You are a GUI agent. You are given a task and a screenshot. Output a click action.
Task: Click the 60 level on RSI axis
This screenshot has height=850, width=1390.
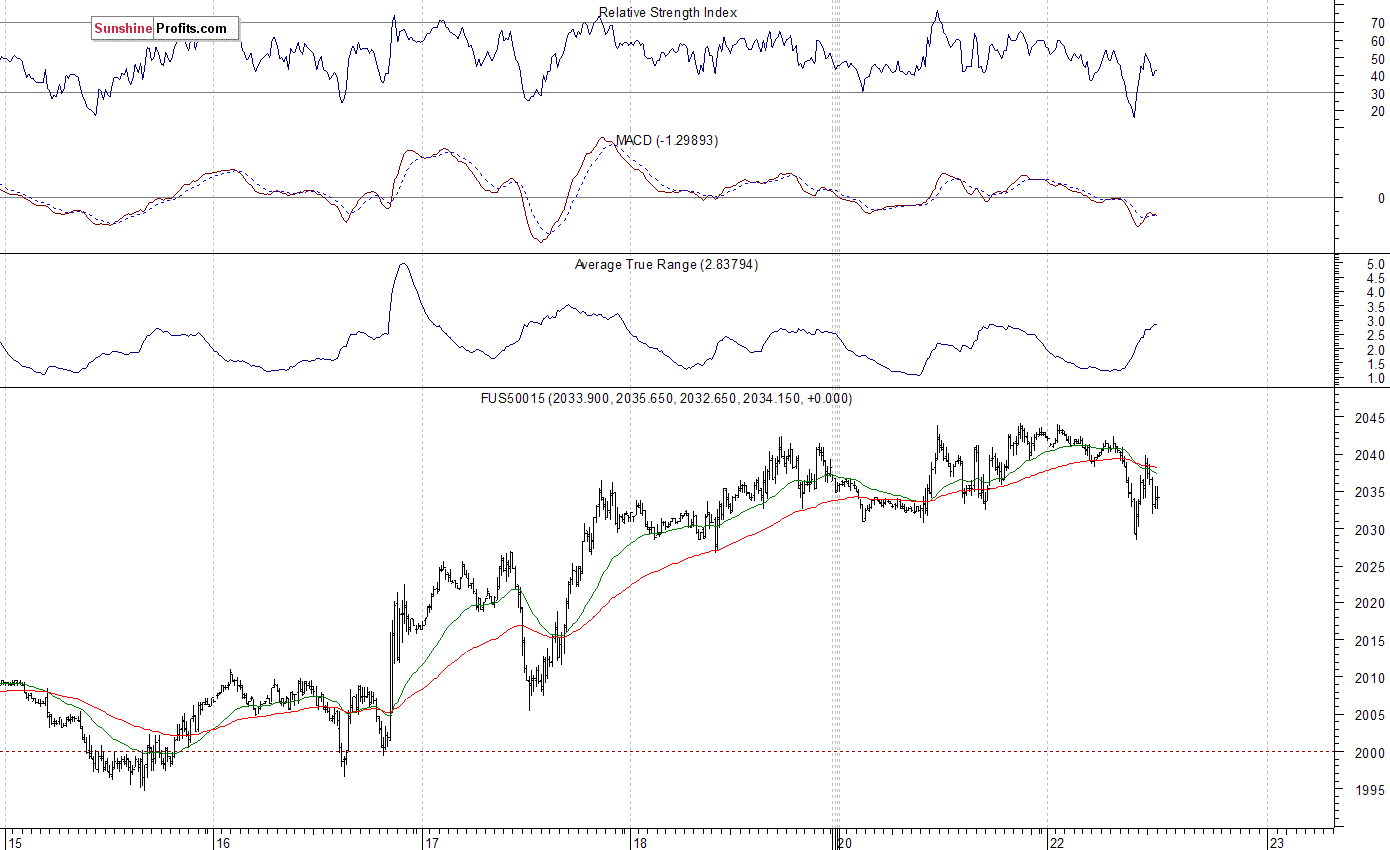[1377, 41]
